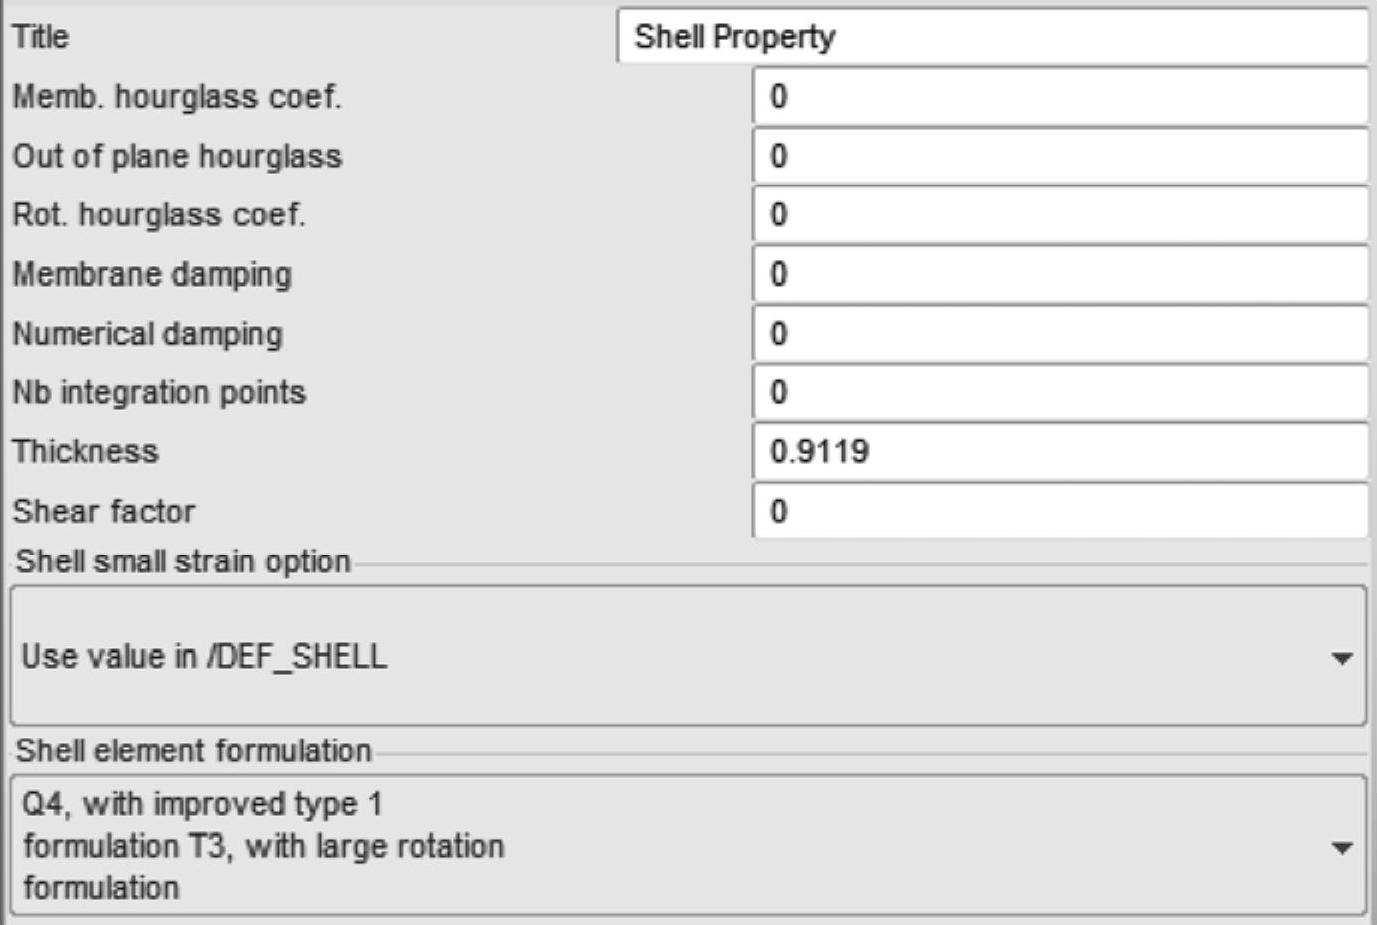
Task: Click the arrow of the Q4 formulation combo box
Action: 1342,848
